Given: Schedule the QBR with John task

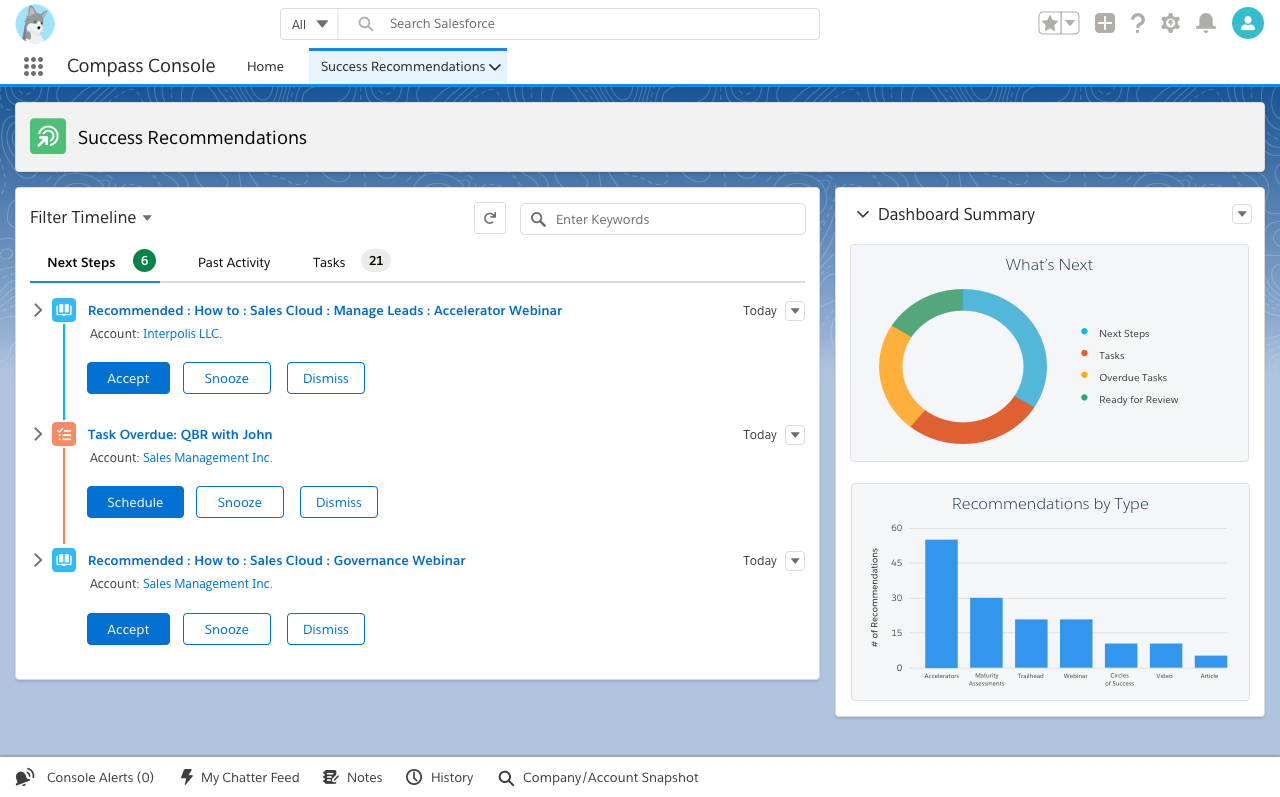Looking at the screenshot, I should coord(135,502).
